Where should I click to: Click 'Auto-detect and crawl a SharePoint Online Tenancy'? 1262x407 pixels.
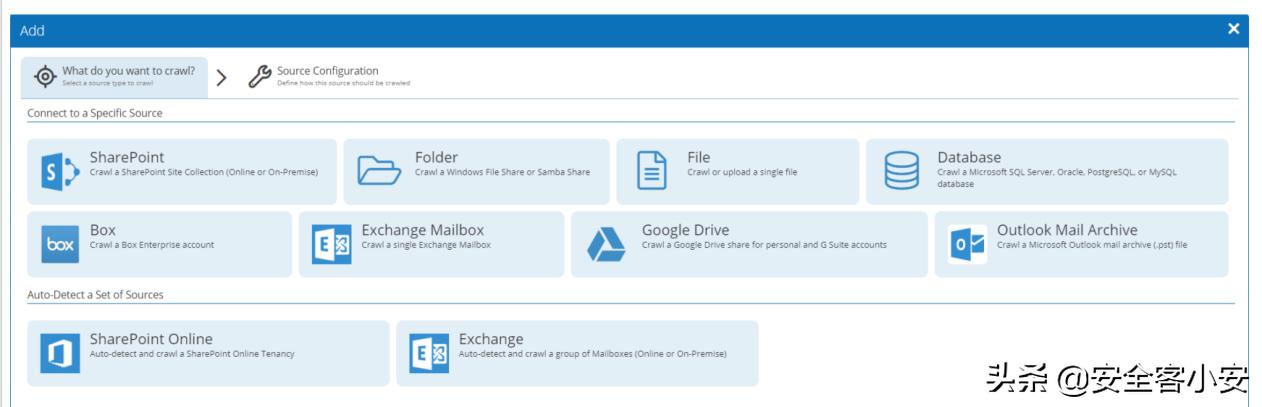(x=192, y=354)
